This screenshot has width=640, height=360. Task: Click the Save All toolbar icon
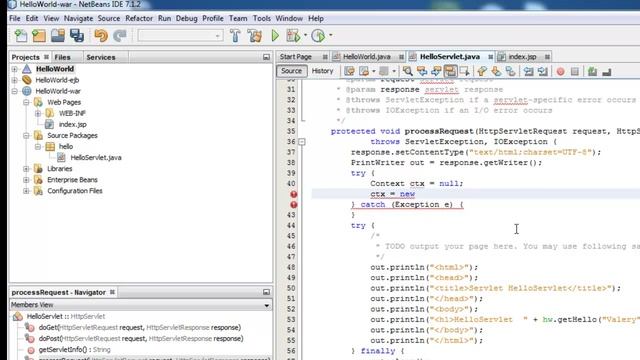pos(77,36)
